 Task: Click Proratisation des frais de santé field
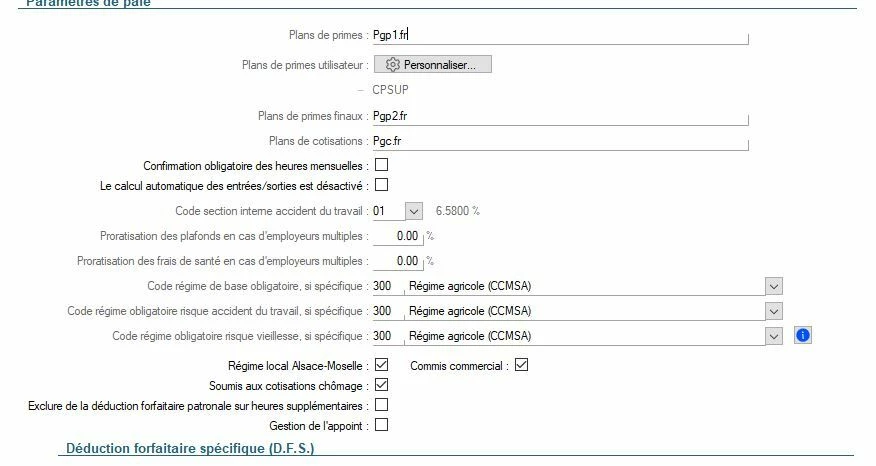pyautogui.click(x=396, y=261)
